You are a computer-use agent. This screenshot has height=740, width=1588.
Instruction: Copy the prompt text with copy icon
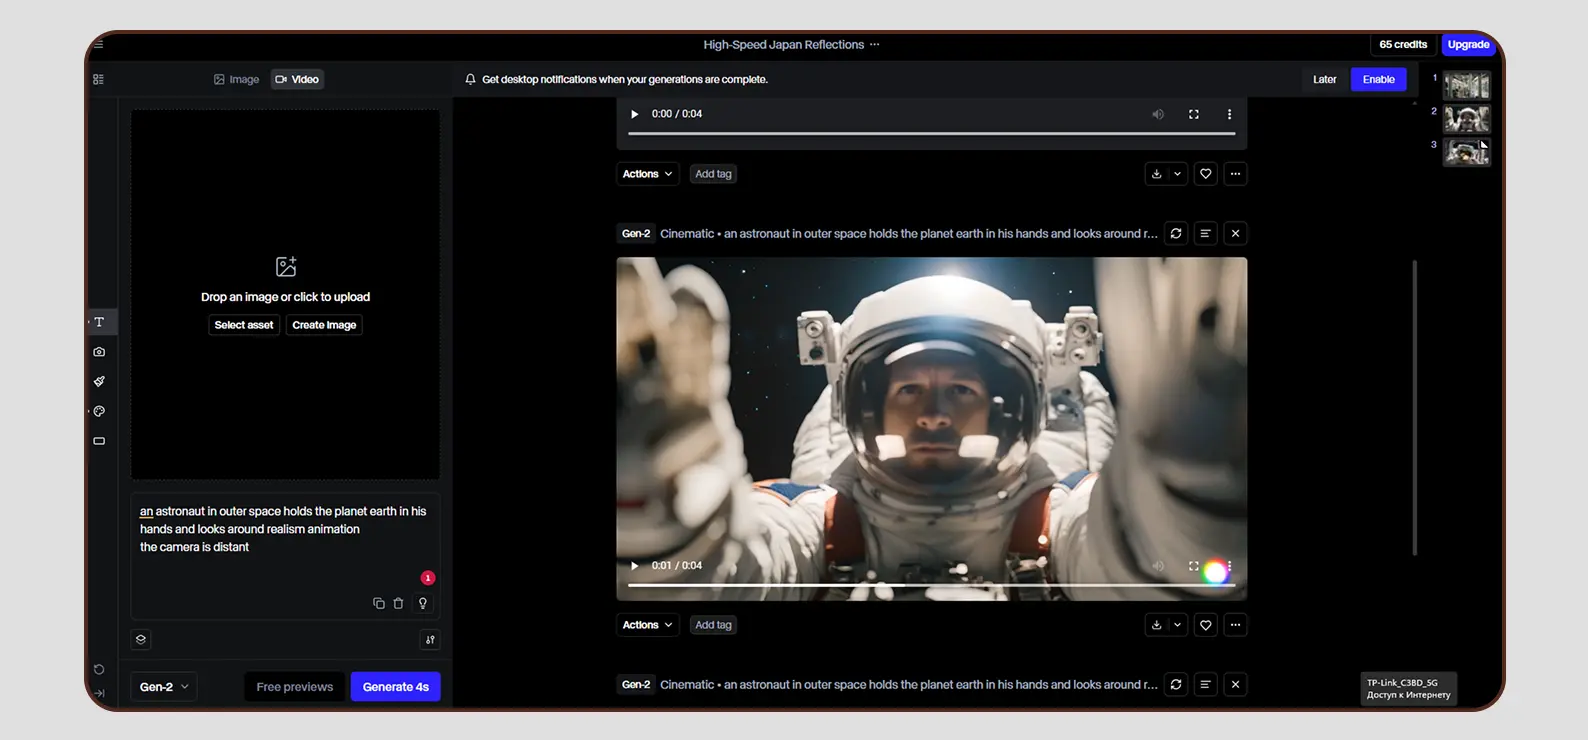pyautogui.click(x=379, y=603)
